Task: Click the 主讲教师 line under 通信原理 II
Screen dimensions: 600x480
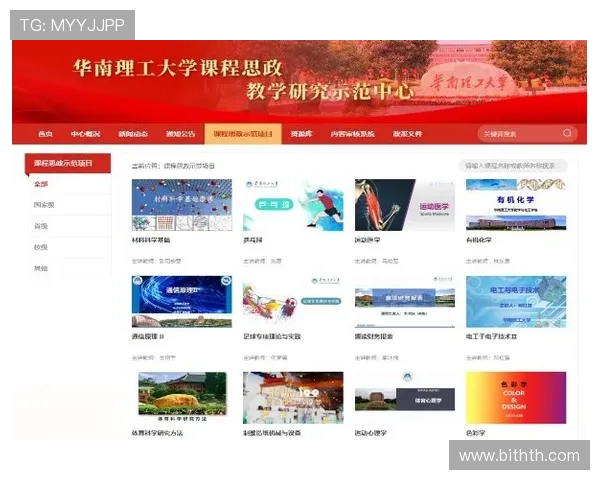Action: (x=154, y=358)
